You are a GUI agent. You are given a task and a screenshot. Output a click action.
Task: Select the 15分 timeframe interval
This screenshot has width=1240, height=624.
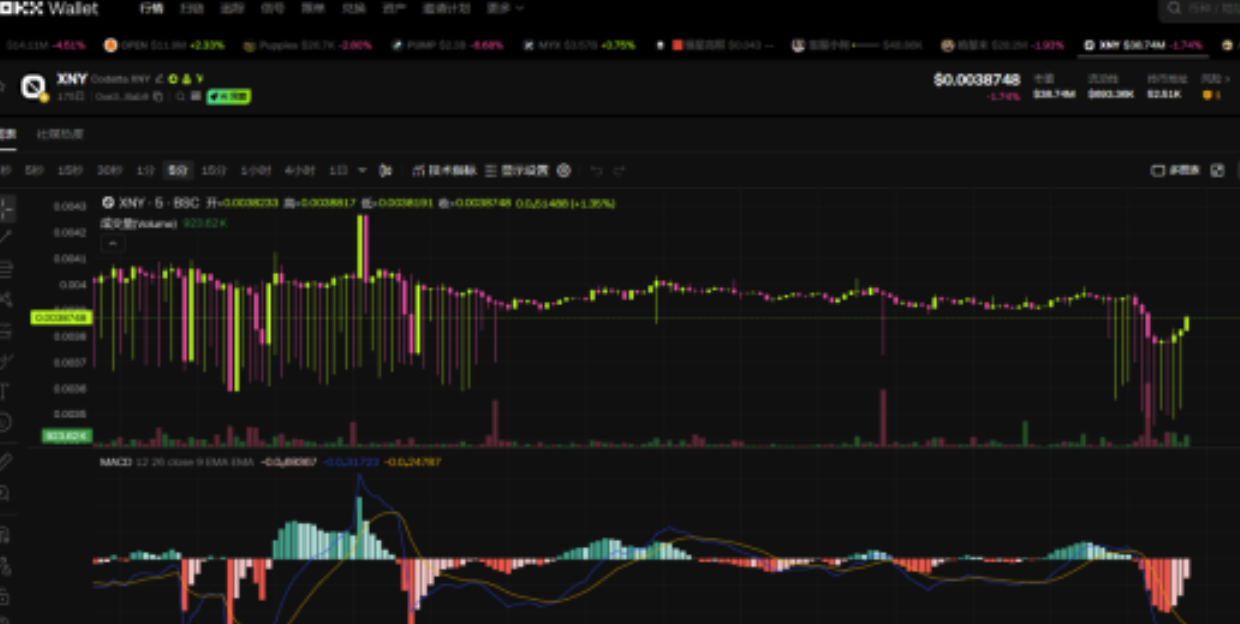pos(213,171)
